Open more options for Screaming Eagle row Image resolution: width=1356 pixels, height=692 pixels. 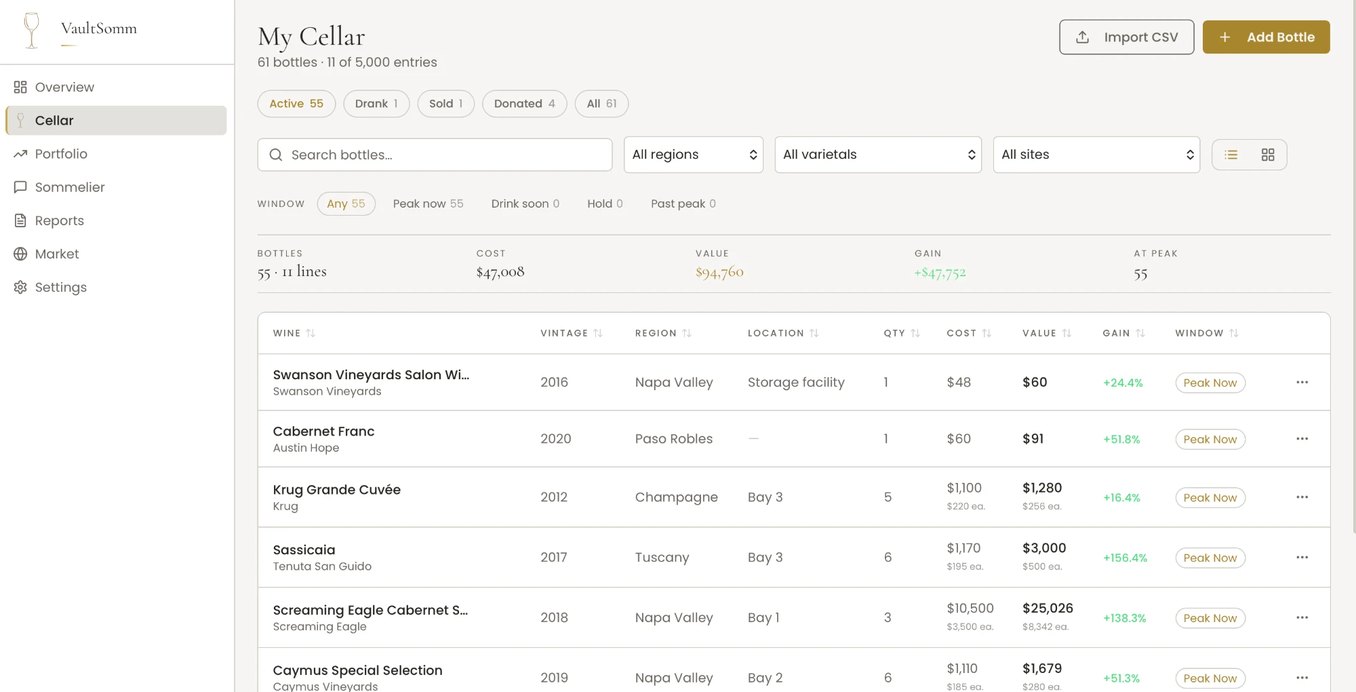pos(1302,618)
